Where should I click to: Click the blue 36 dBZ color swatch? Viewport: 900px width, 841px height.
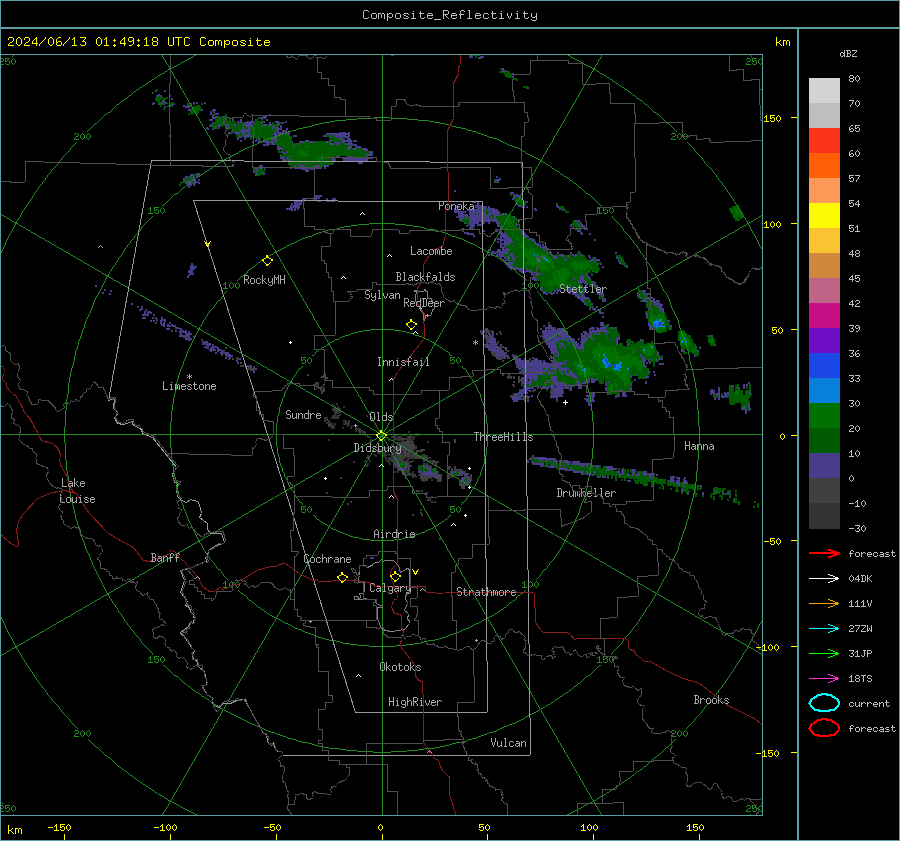coord(824,365)
